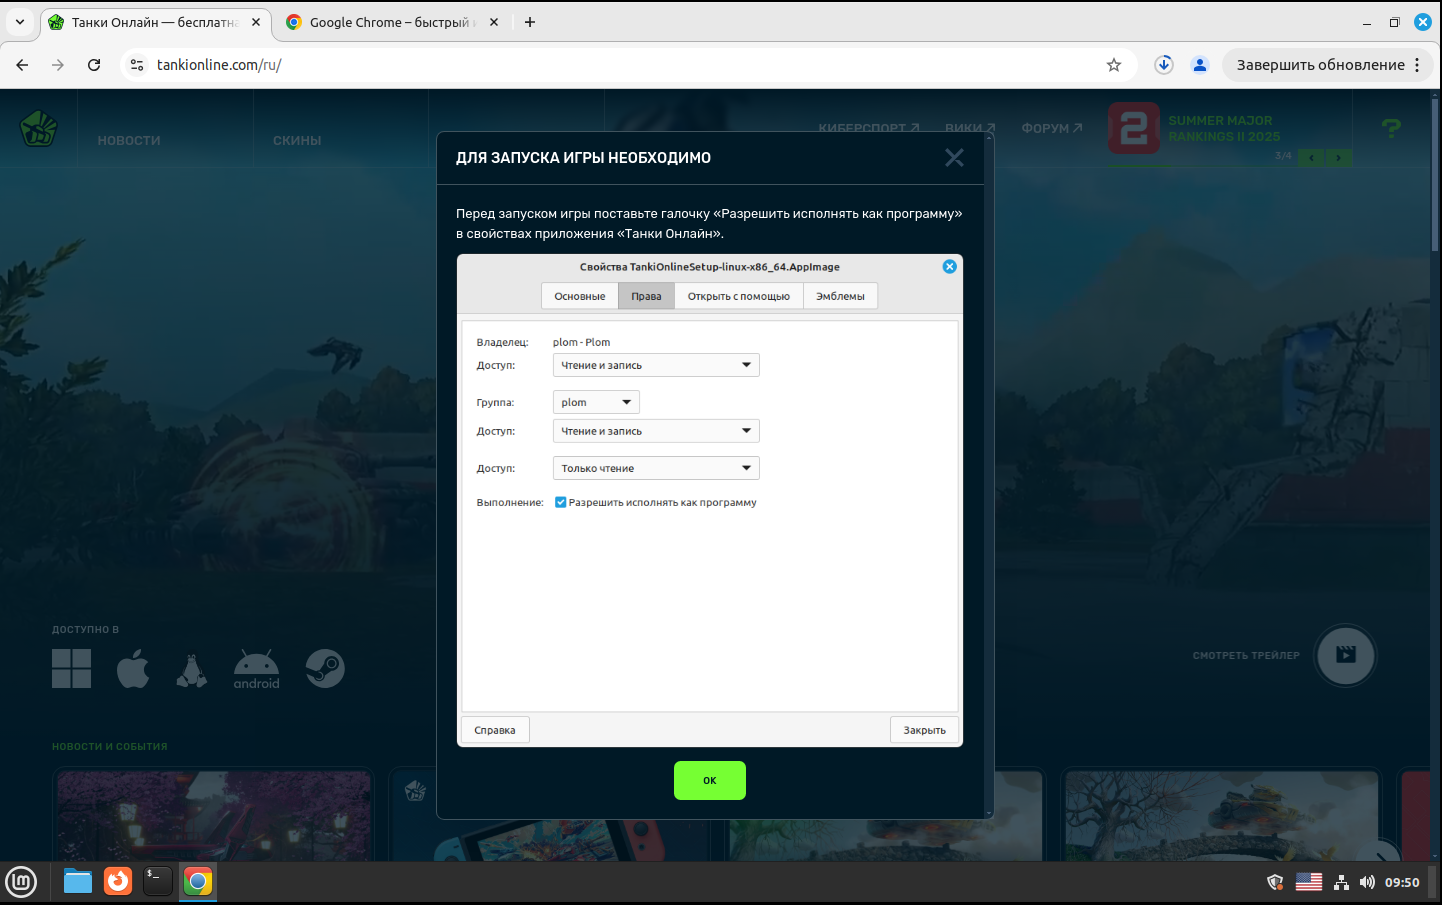Expand the owner access dropdown under Владелец
This screenshot has height=905, width=1442.
tap(656, 365)
